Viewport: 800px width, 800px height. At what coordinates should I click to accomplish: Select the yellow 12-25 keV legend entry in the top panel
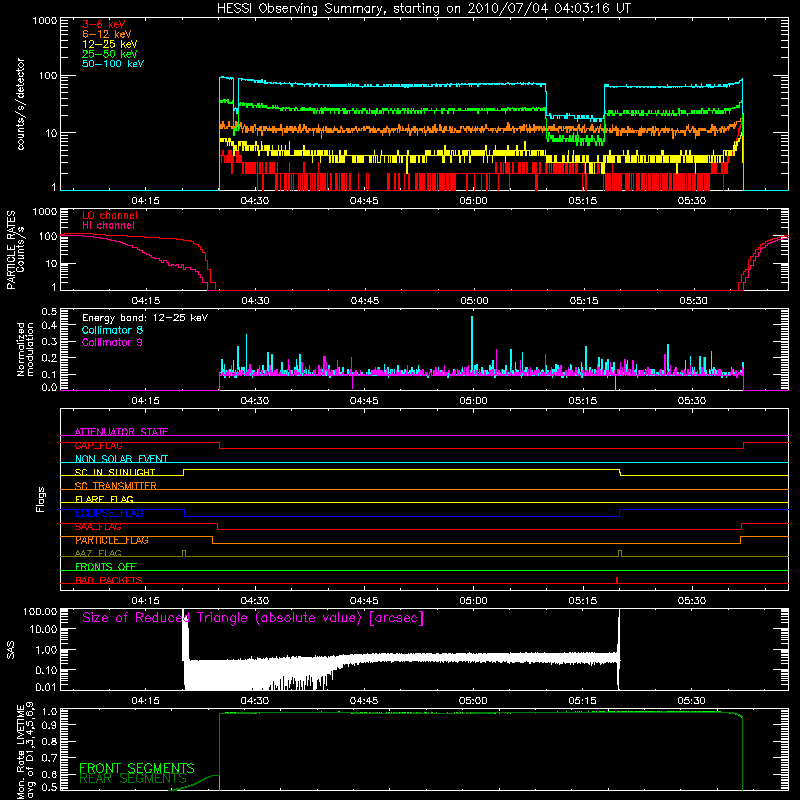point(110,44)
